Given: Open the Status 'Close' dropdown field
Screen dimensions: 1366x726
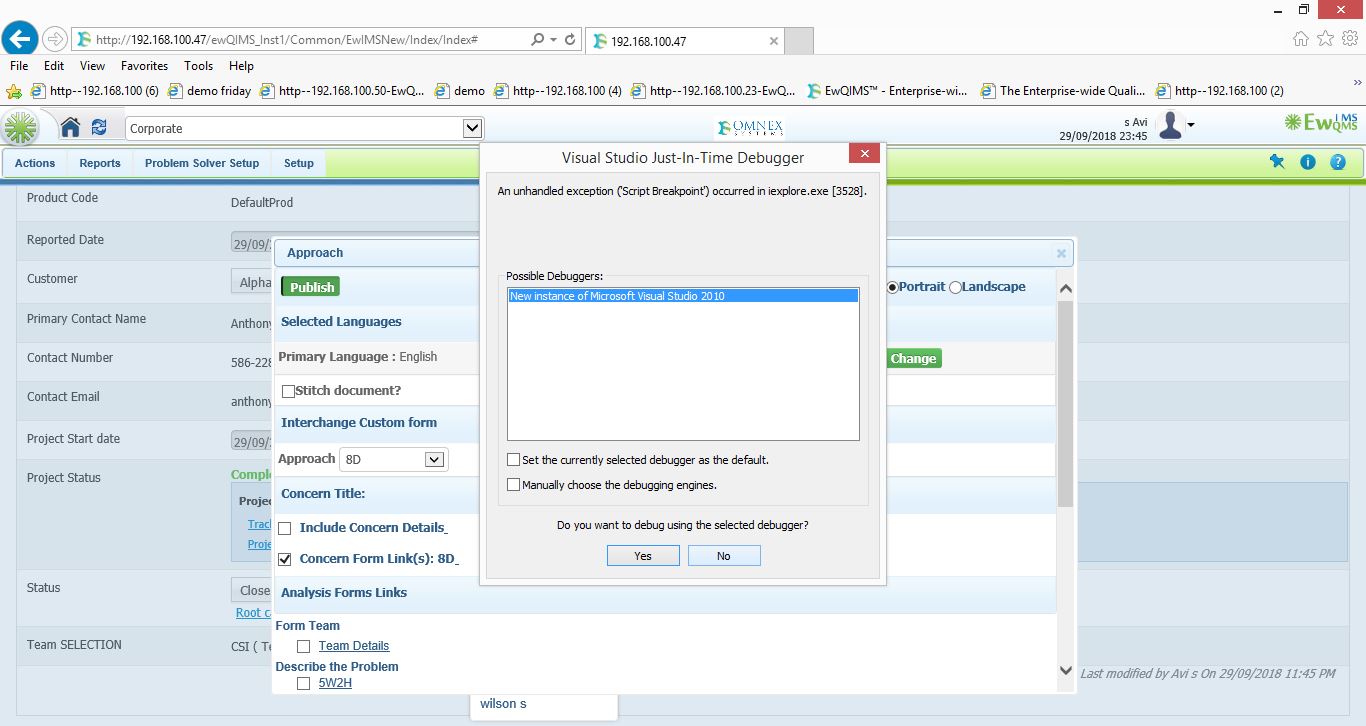Looking at the screenshot, I should (252, 590).
